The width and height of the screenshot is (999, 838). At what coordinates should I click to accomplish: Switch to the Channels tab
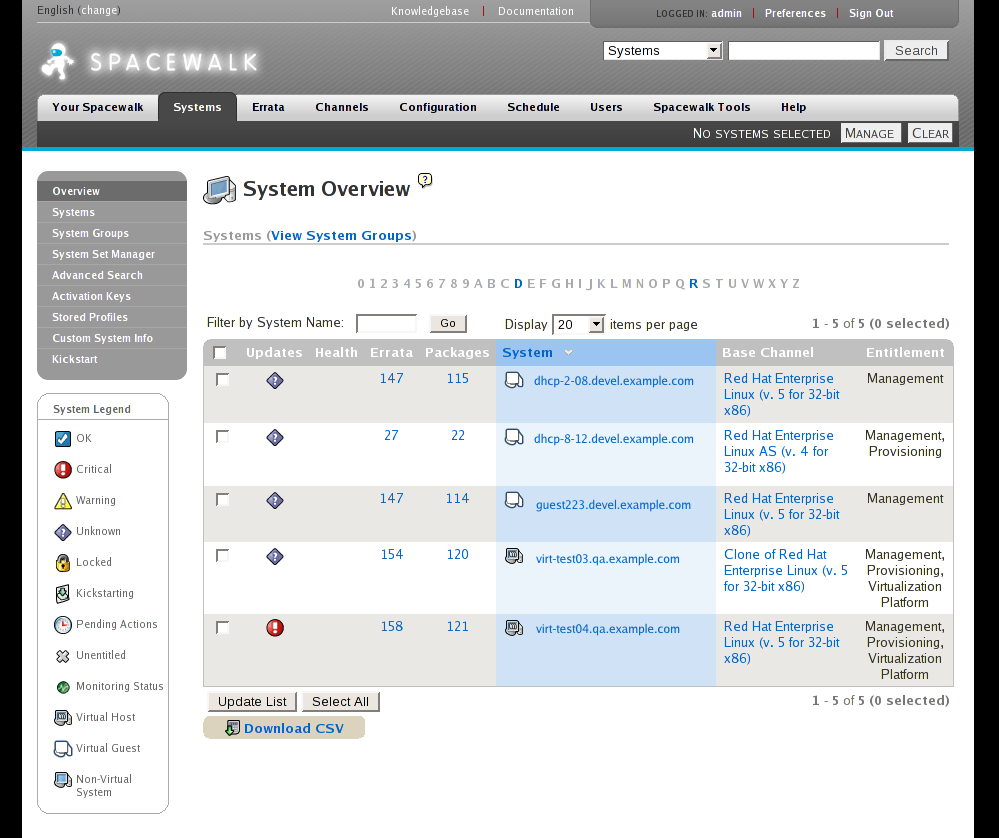(x=341, y=107)
